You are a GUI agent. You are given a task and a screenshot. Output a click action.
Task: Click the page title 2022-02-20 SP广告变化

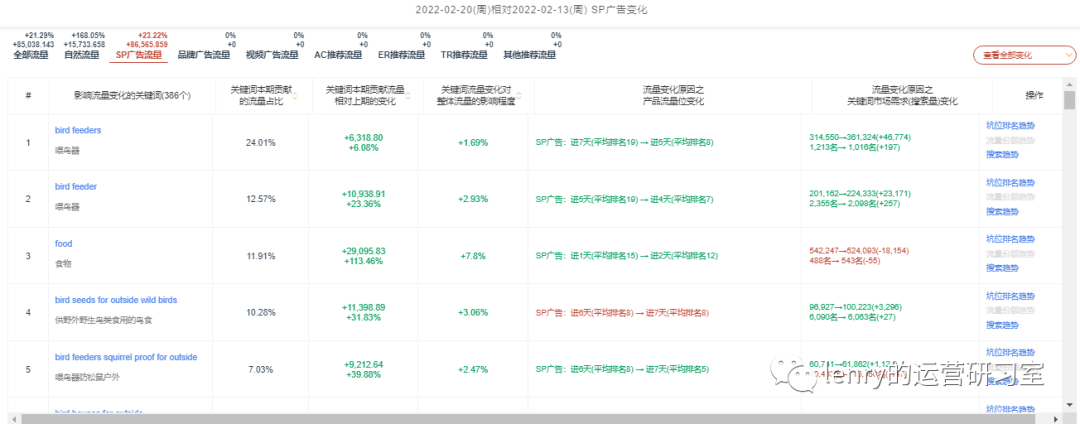[532, 10]
